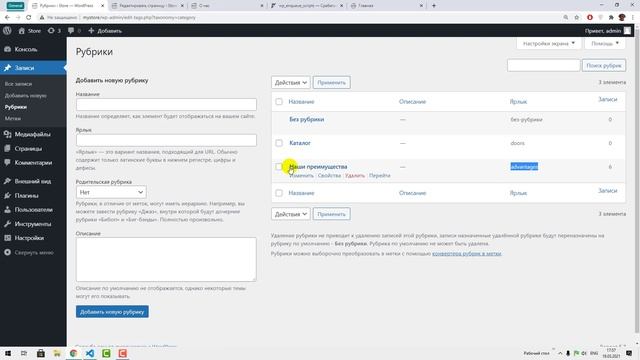640x360 pixels.
Task: Open a new browser tab
Action: pos(434,6)
